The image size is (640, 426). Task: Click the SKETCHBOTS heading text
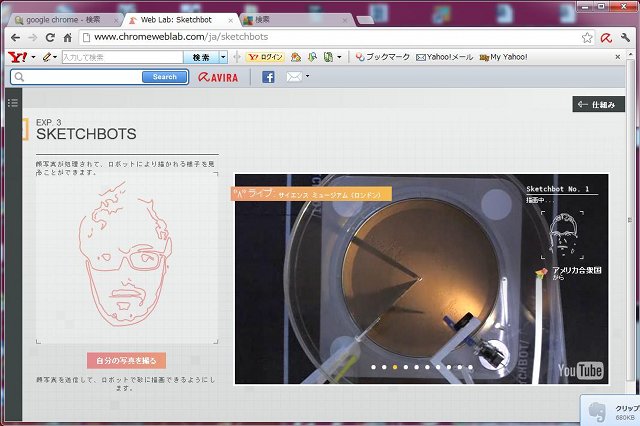click(86, 134)
